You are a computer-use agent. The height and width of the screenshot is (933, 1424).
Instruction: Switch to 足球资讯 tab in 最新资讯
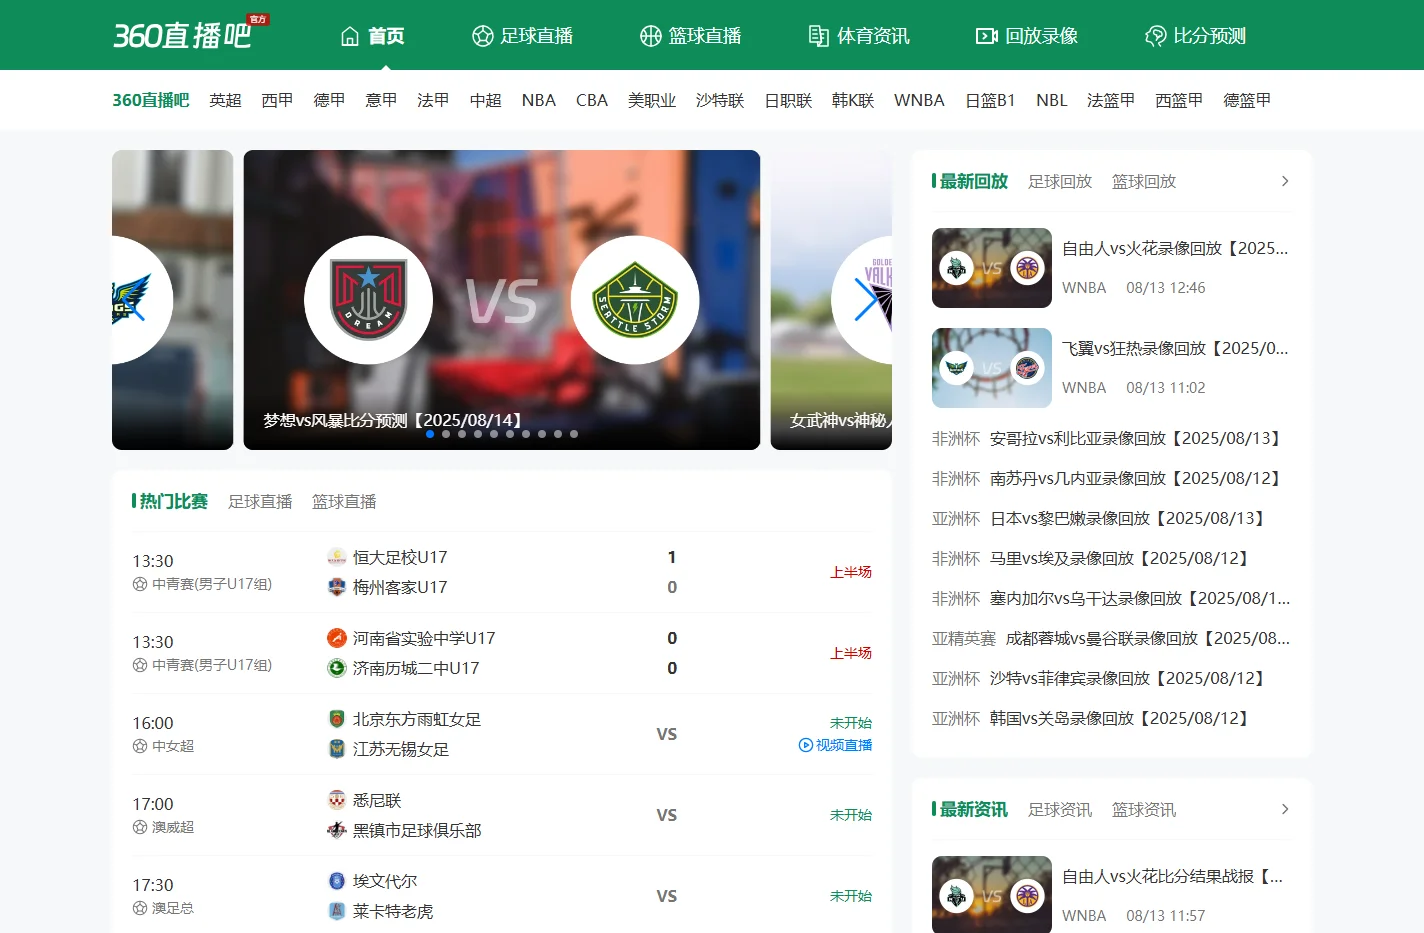(x=1060, y=809)
